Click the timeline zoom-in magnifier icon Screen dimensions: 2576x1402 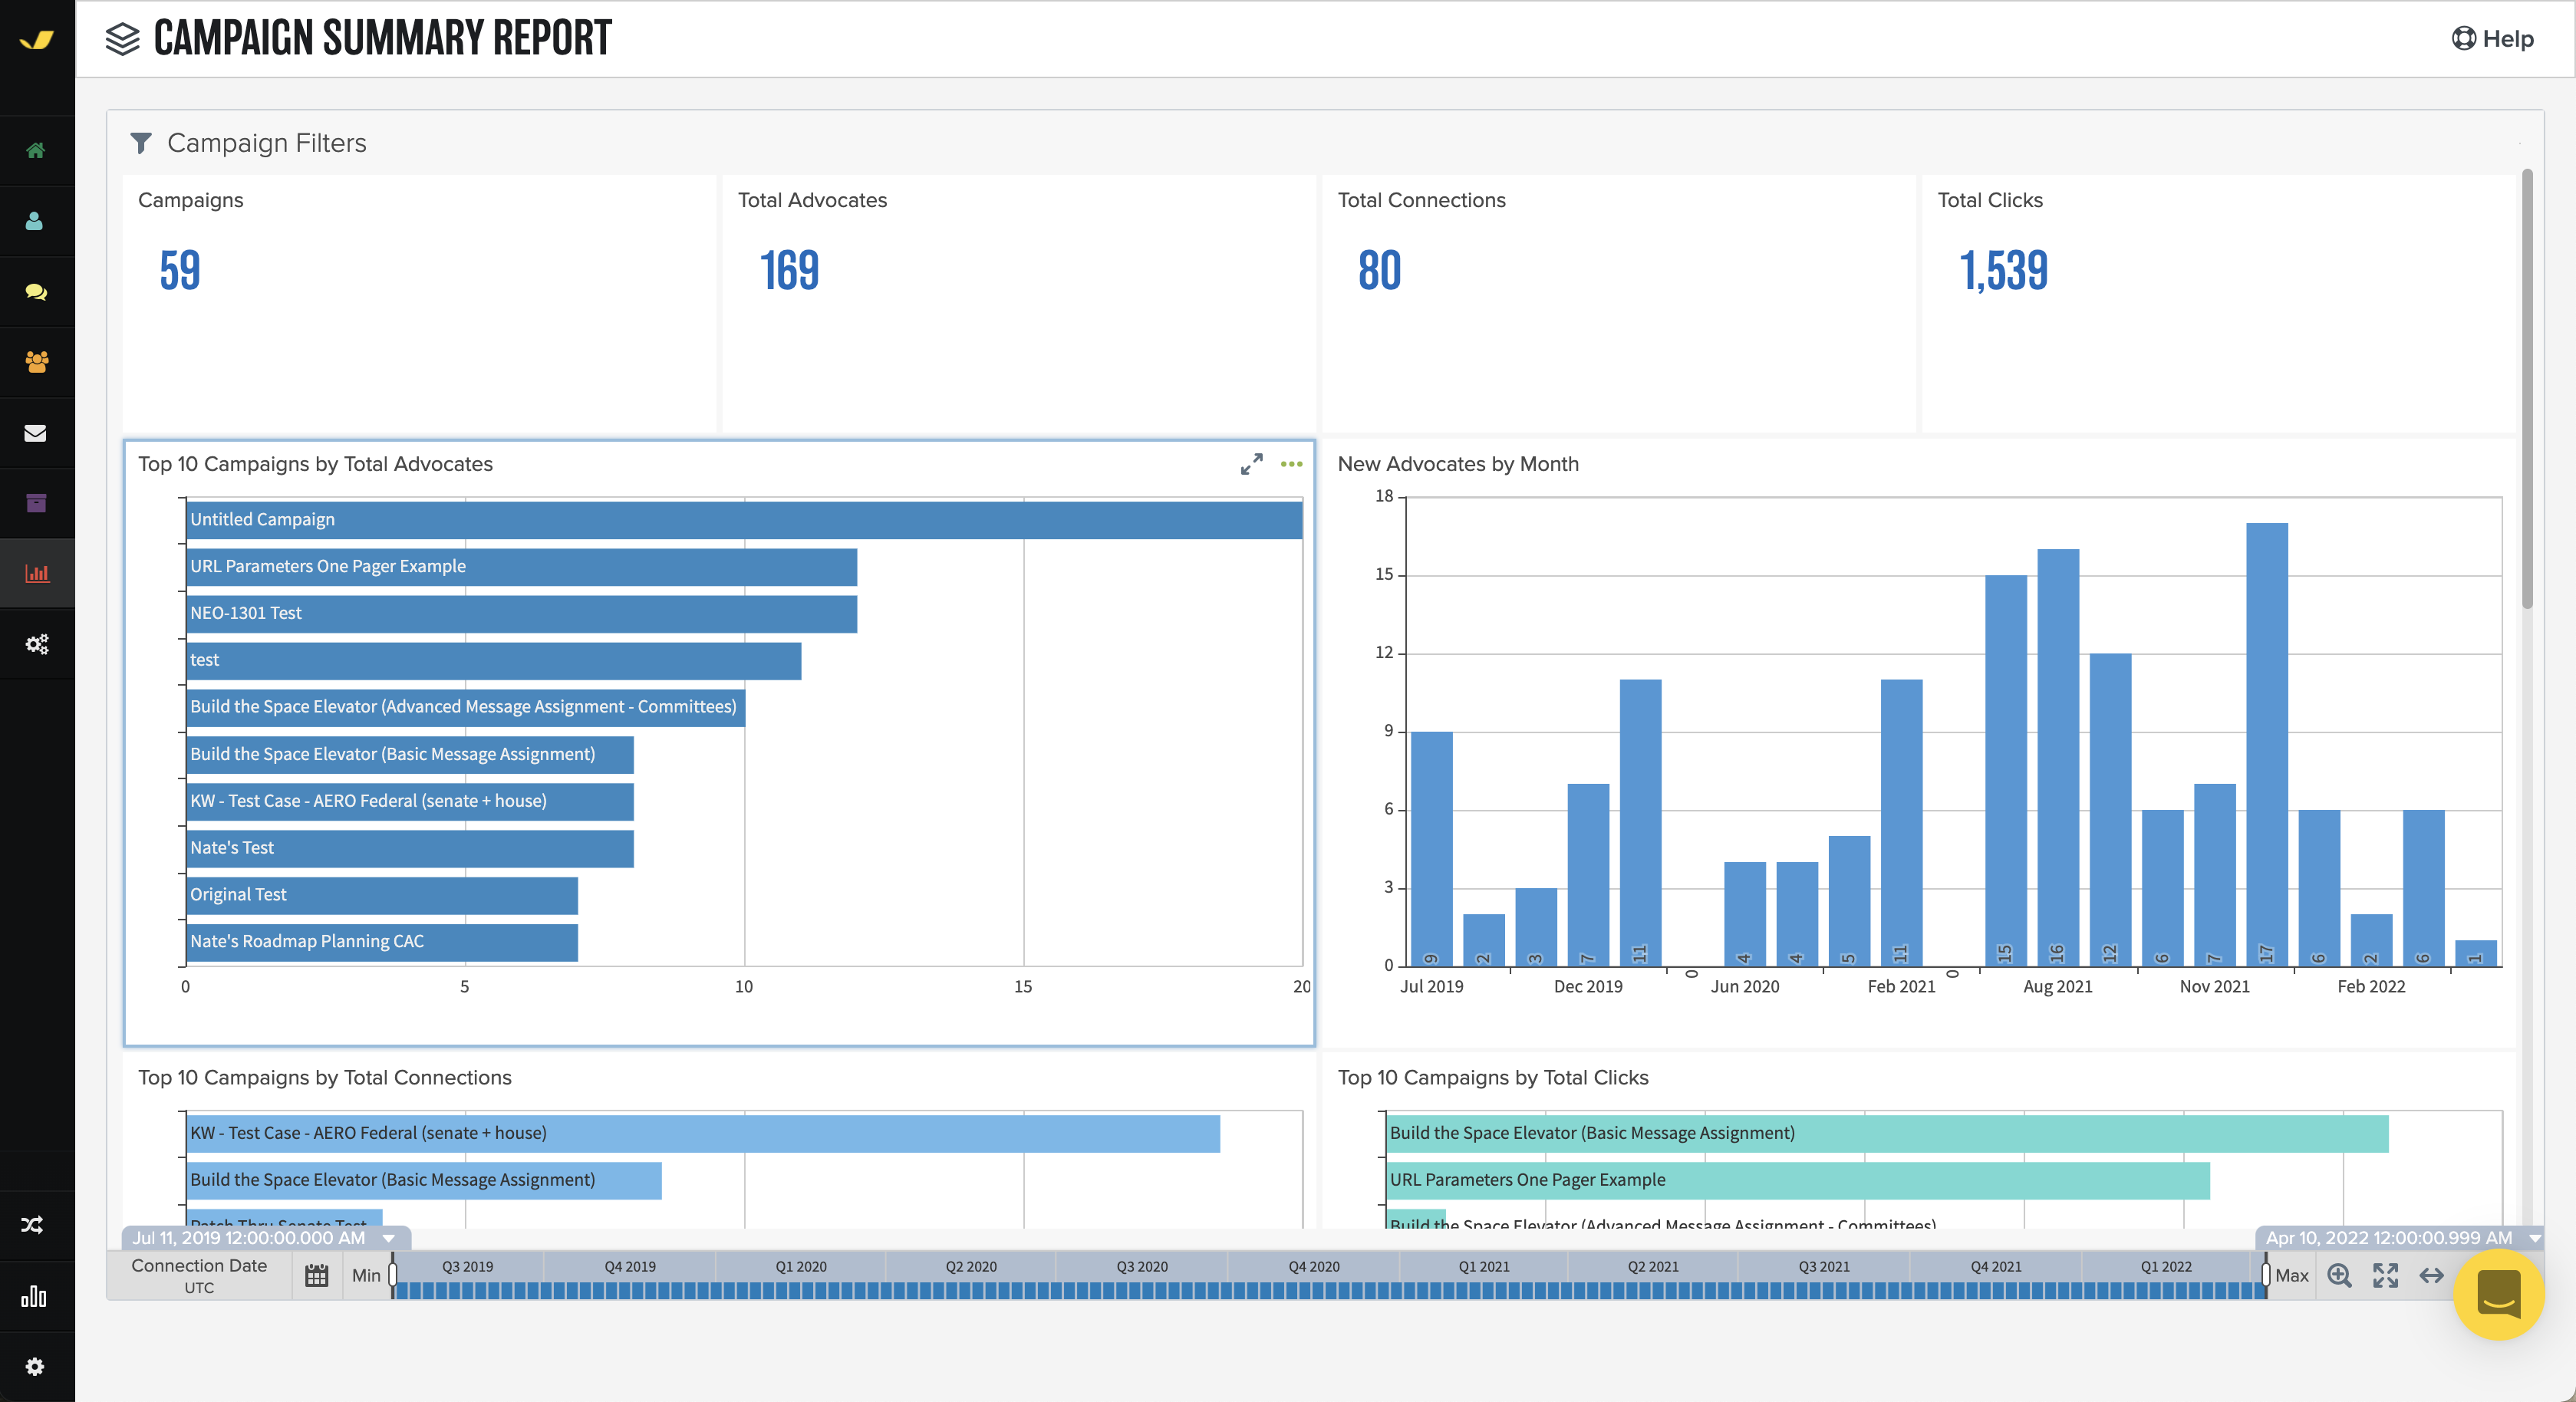[x=2339, y=1275]
